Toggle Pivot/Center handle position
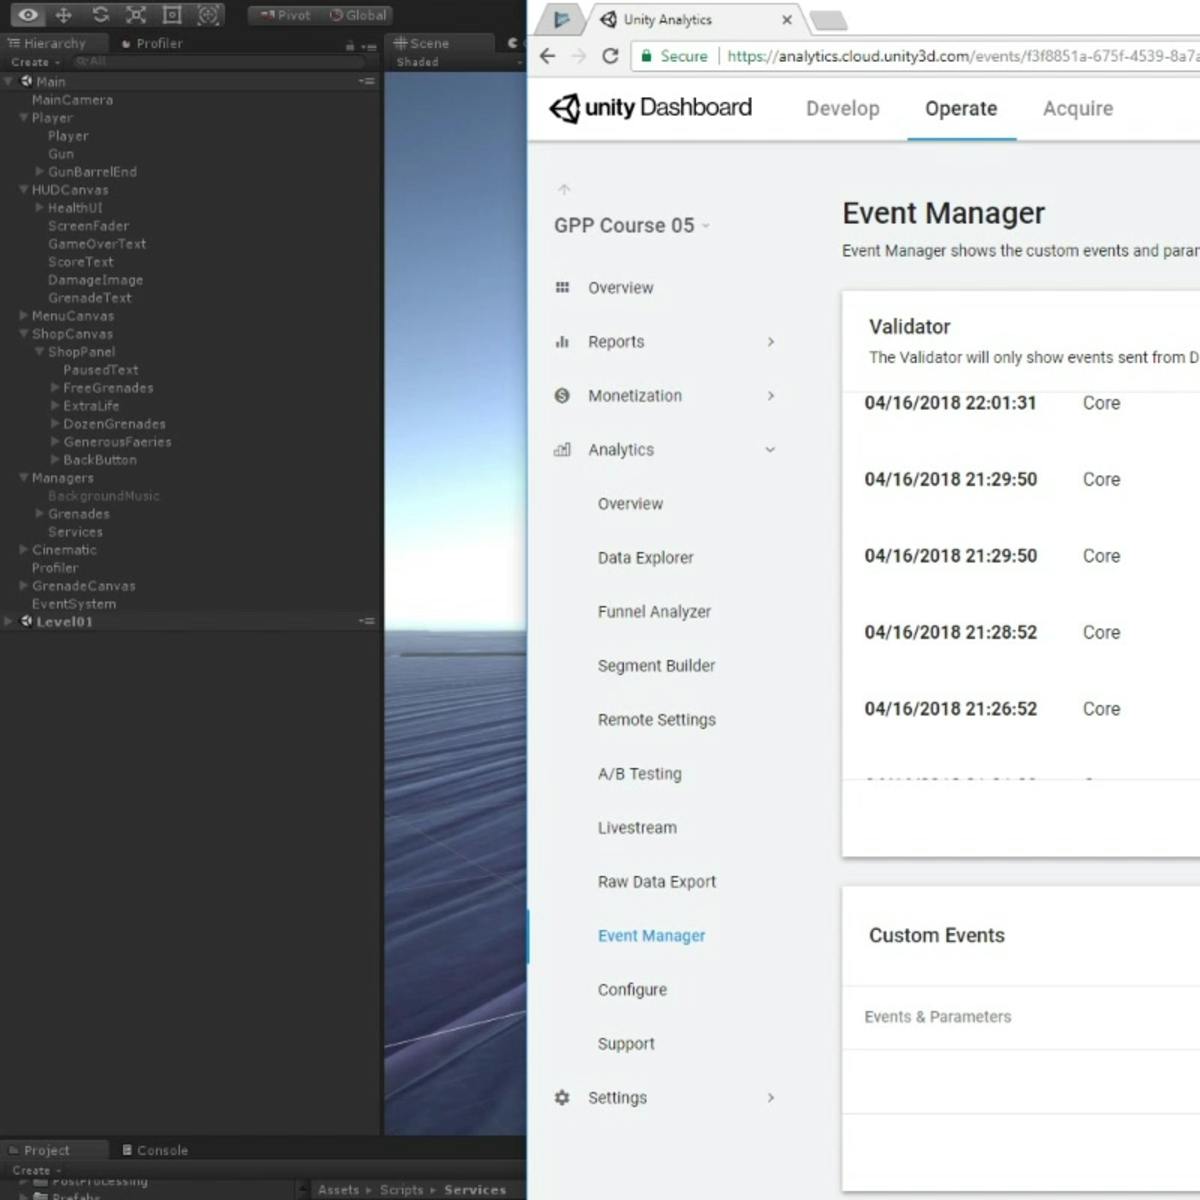This screenshot has height=1200, width=1200. (285, 15)
